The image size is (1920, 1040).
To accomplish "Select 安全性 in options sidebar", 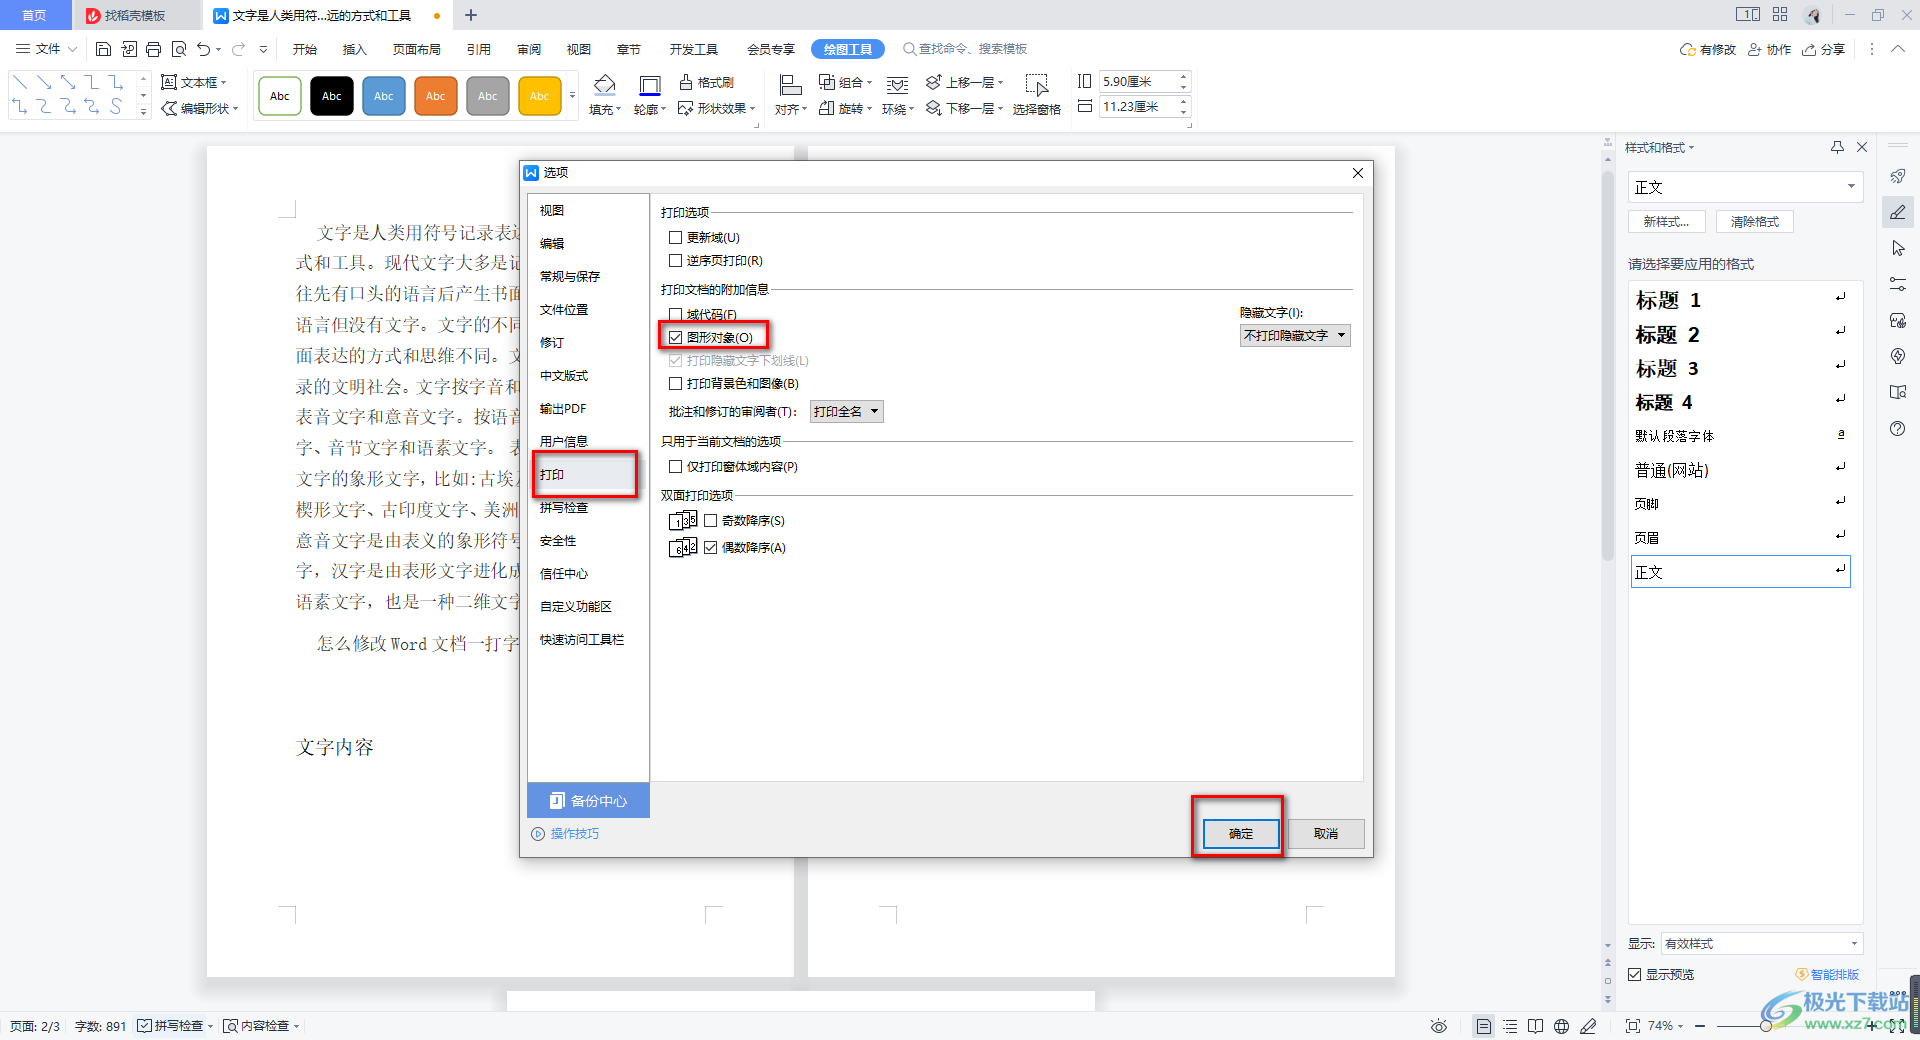I will pos(558,541).
